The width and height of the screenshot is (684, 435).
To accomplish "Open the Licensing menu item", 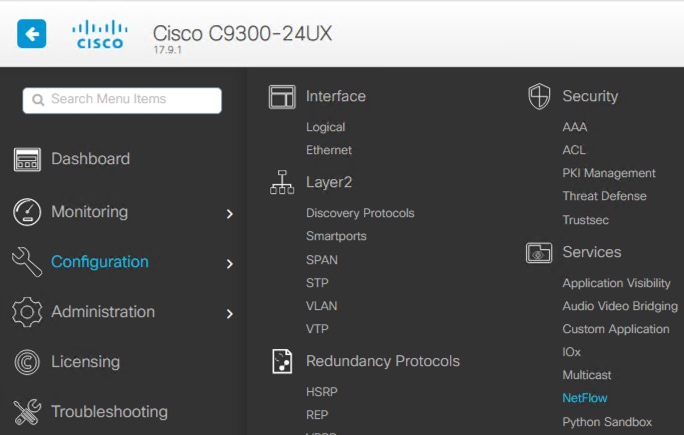I will coord(86,362).
